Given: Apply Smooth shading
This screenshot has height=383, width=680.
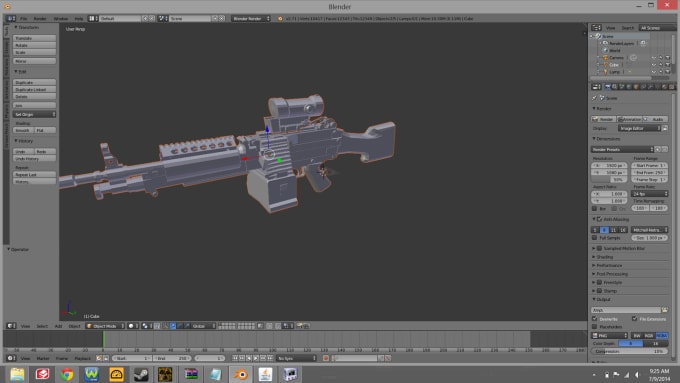Looking at the screenshot, I should (23, 130).
